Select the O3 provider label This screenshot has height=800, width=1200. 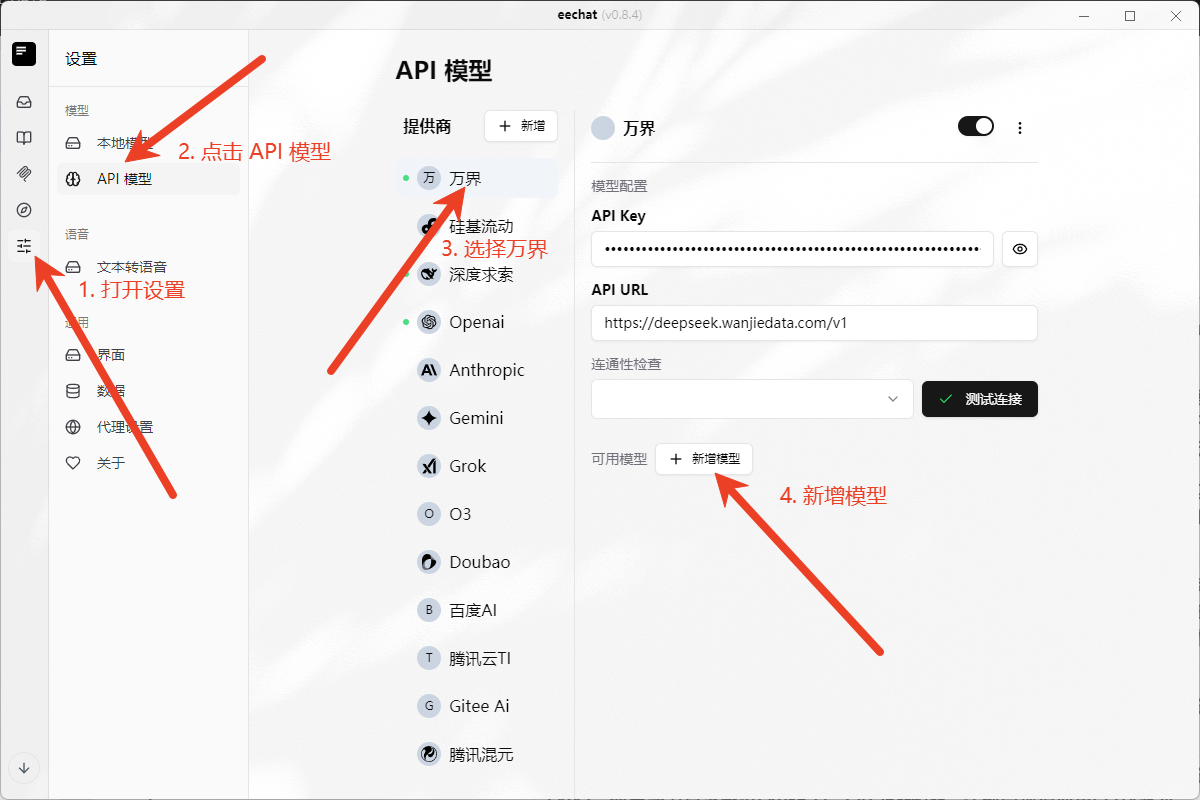(x=460, y=514)
